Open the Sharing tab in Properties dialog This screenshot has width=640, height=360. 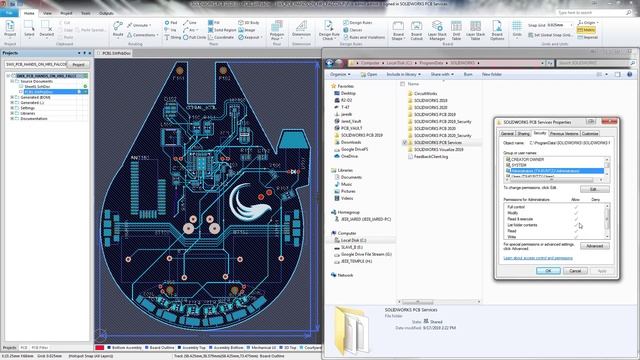[523, 133]
